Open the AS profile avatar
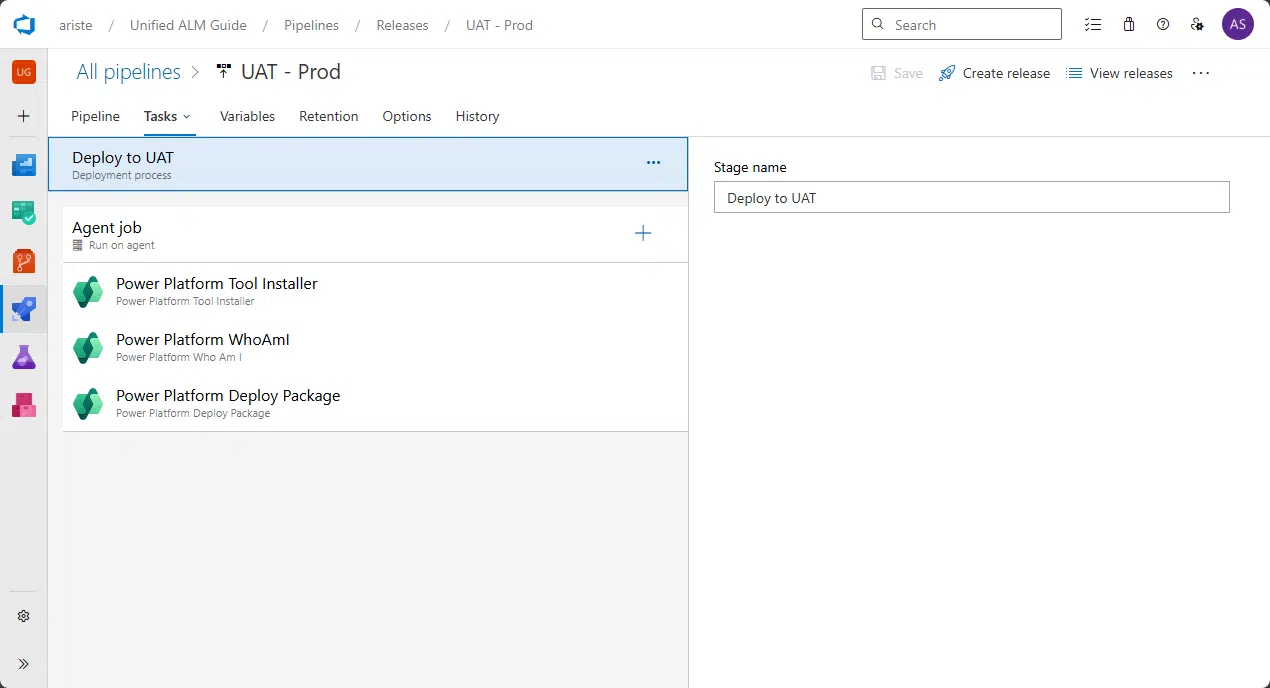 pos(1237,24)
